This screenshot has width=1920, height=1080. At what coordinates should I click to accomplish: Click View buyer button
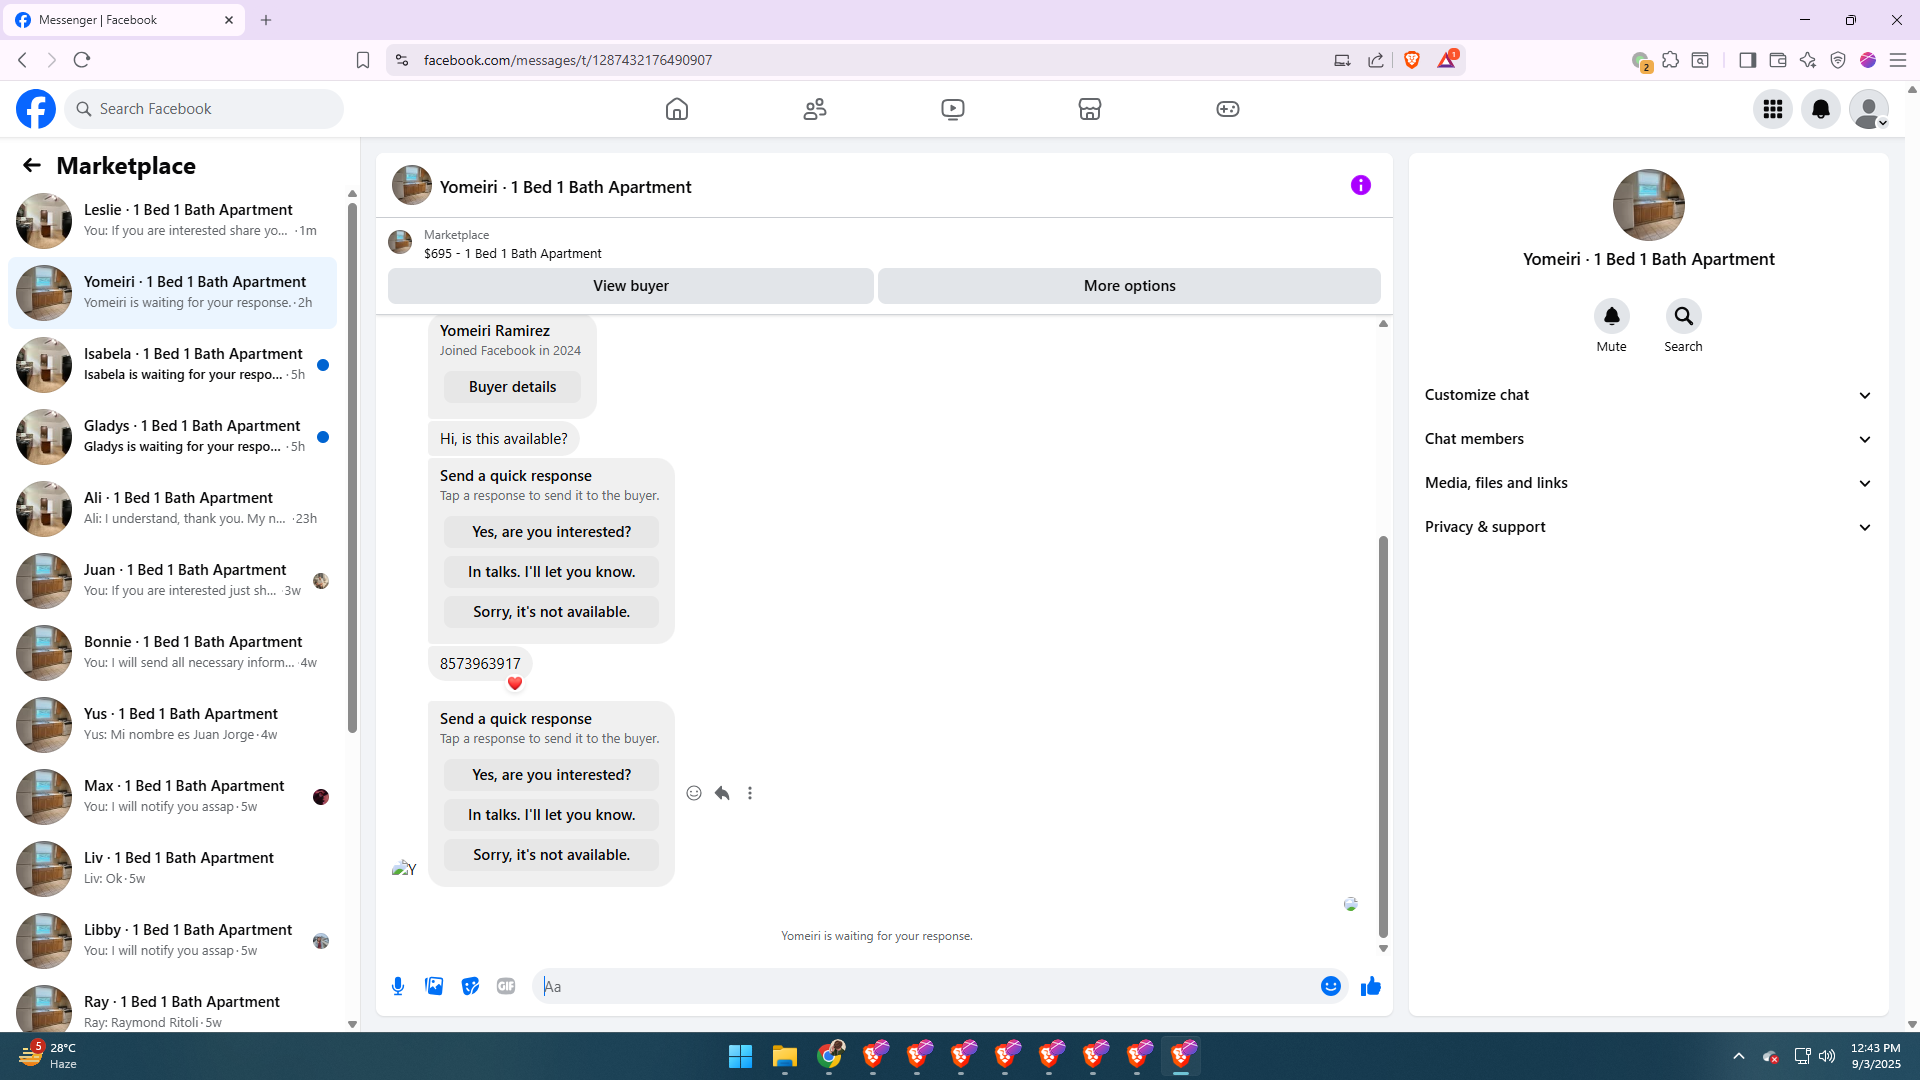(631, 286)
